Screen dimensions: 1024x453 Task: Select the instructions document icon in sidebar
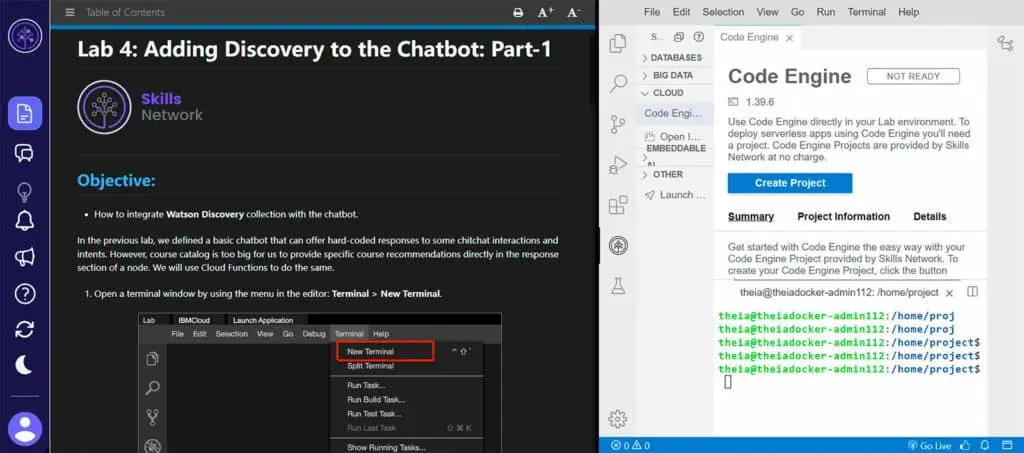click(25, 114)
